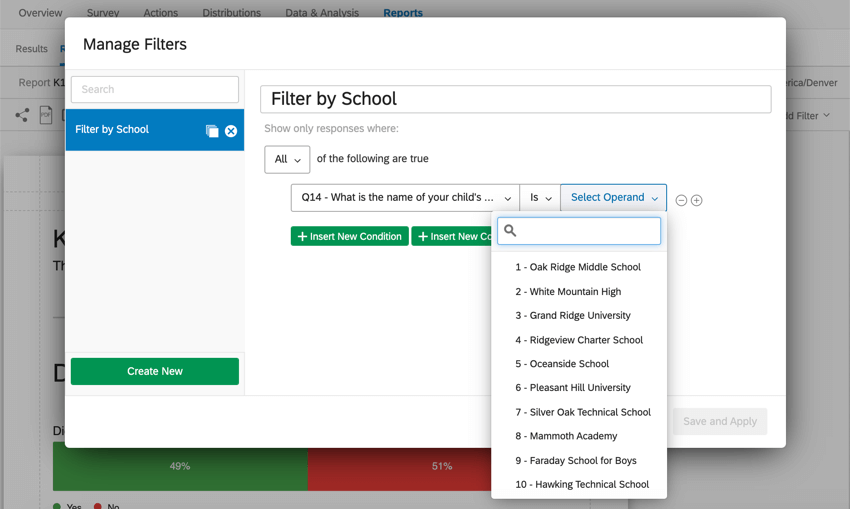
Task: Click magnifier icon in operand search
Action: (510, 230)
